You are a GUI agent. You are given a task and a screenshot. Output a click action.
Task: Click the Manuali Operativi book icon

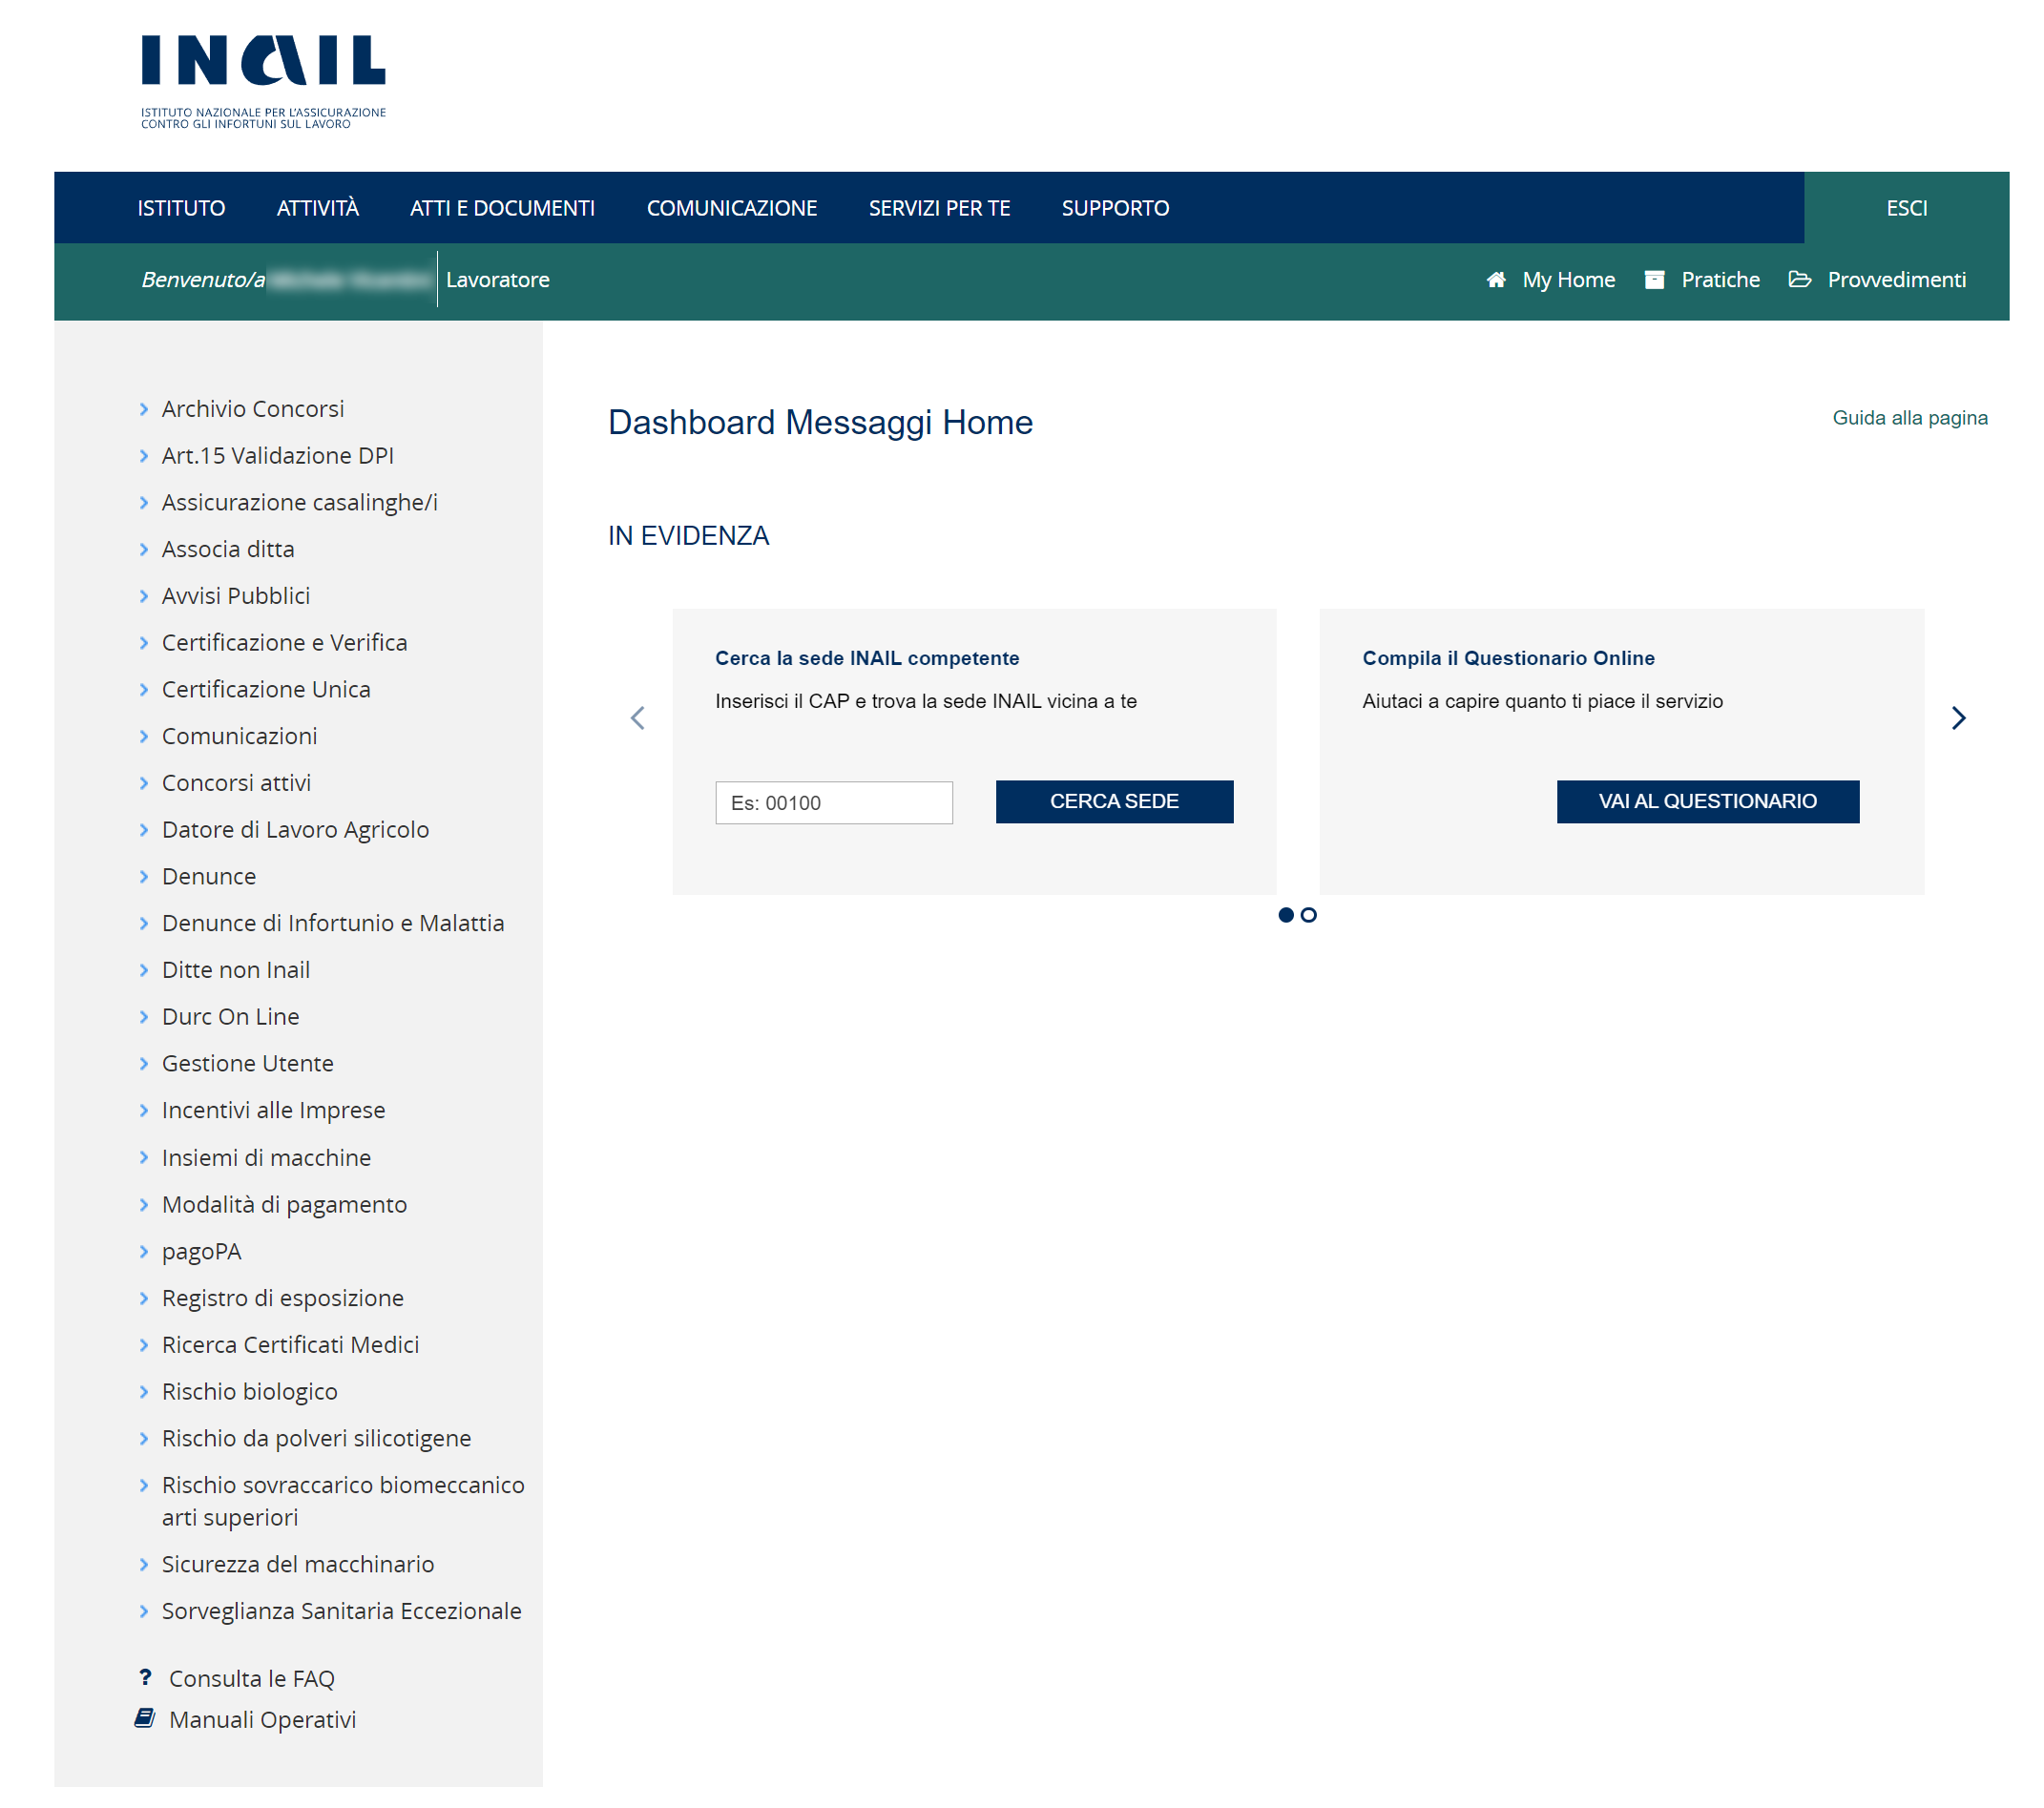(x=145, y=1718)
